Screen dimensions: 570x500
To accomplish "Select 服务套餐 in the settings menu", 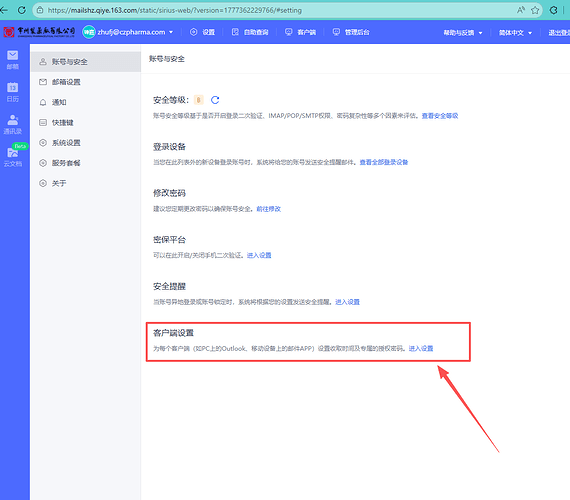I will point(86,163).
